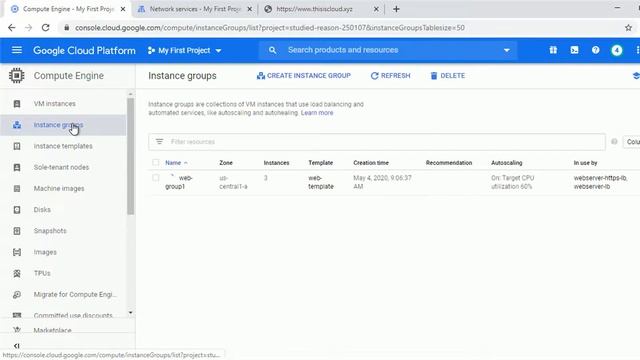Open the gift free trial icon

click(x=553, y=50)
